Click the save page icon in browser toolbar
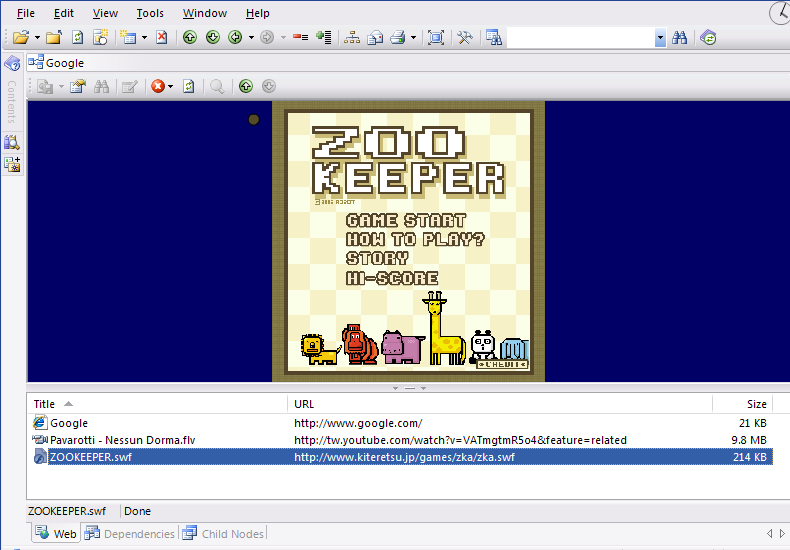 click(x=45, y=87)
